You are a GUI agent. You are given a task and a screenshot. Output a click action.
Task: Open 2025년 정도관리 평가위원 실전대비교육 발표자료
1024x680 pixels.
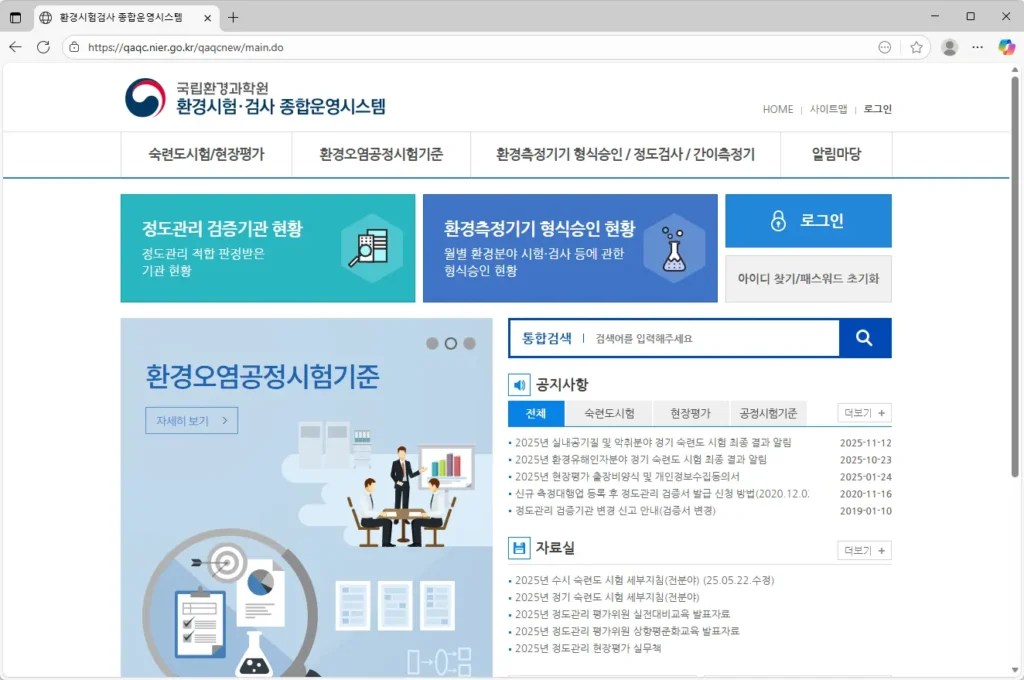[x=622, y=615]
